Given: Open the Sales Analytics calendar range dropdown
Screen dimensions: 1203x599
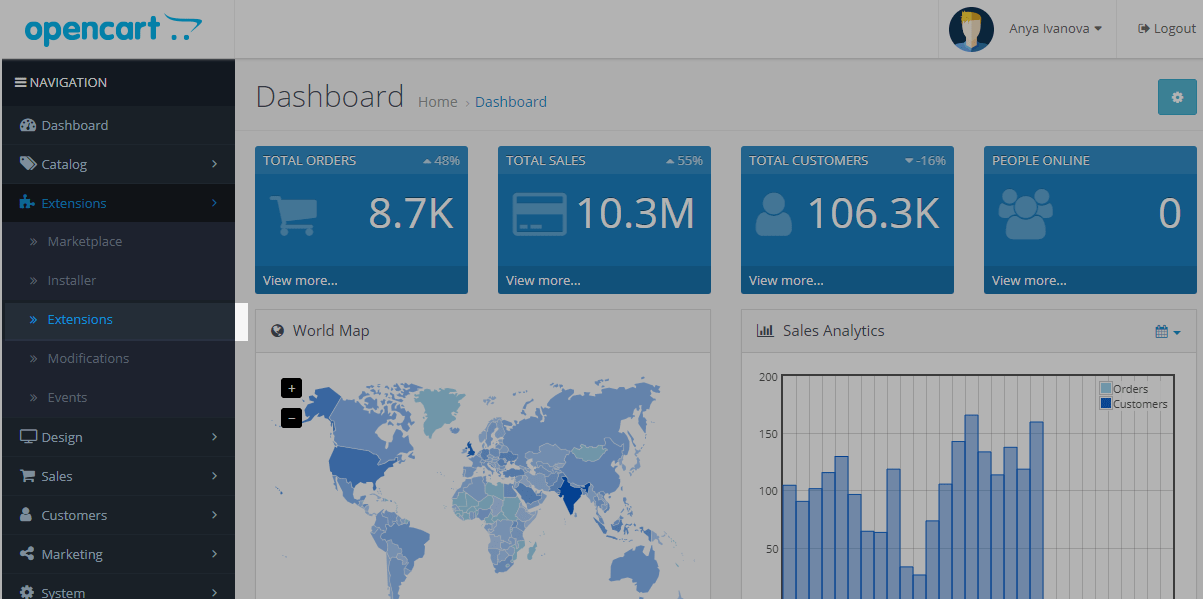Looking at the screenshot, I should [x=1167, y=332].
